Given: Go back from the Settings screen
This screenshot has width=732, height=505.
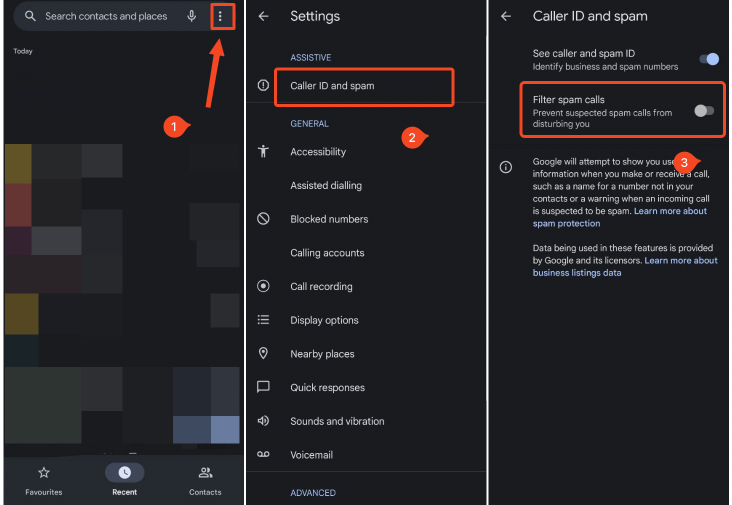Looking at the screenshot, I should pos(263,16).
